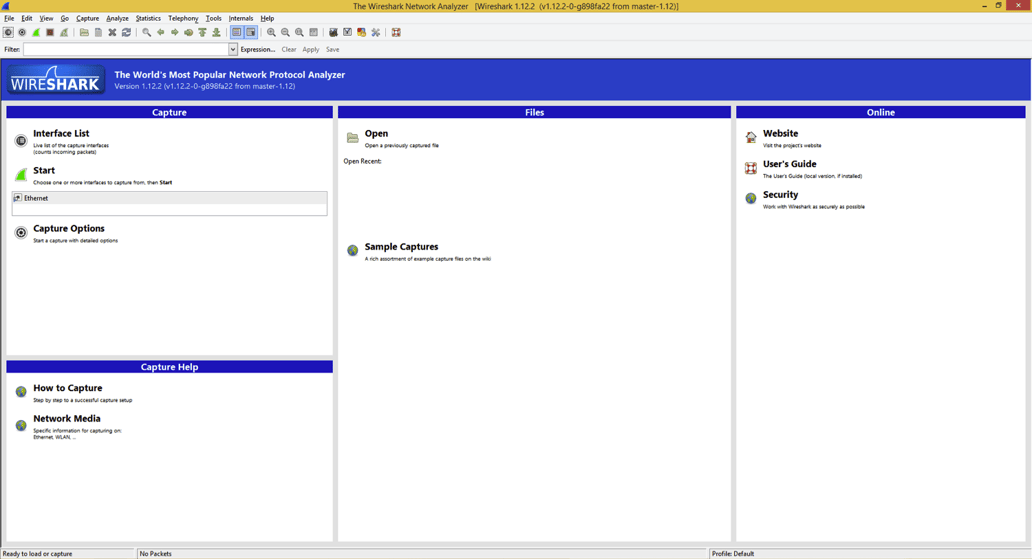Image resolution: width=1032 pixels, height=559 pixels.
Task: Click the capture options toolbar icon
Action: [x=22, y=32]
